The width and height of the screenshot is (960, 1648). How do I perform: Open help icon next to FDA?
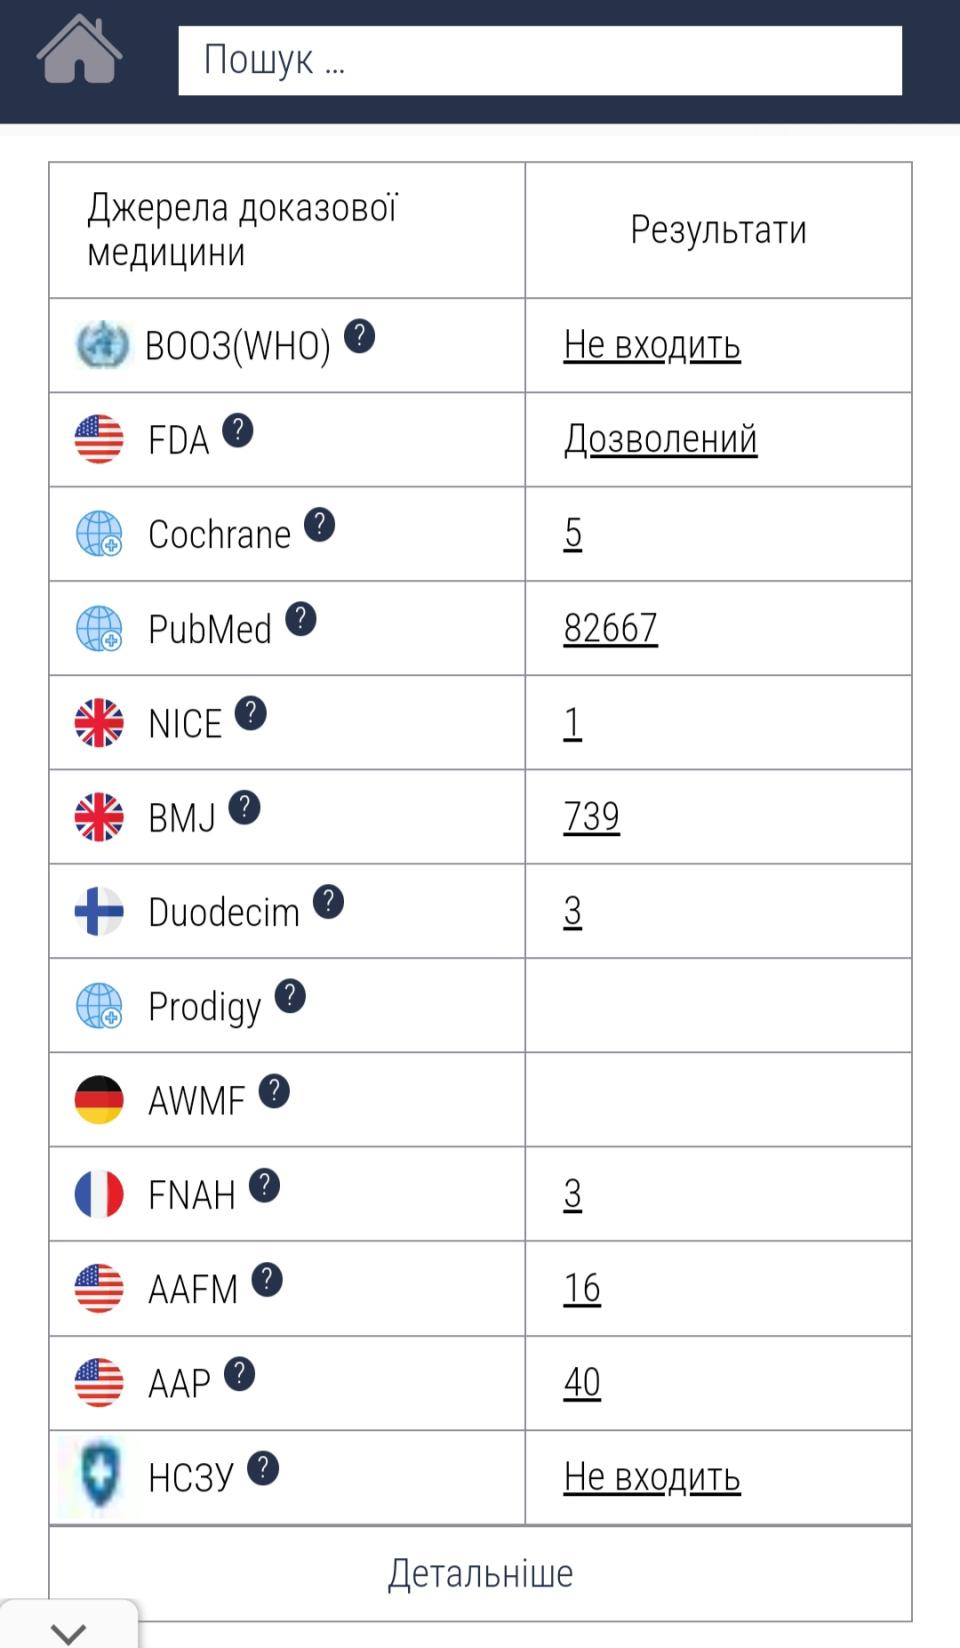(x=238, y=430)
